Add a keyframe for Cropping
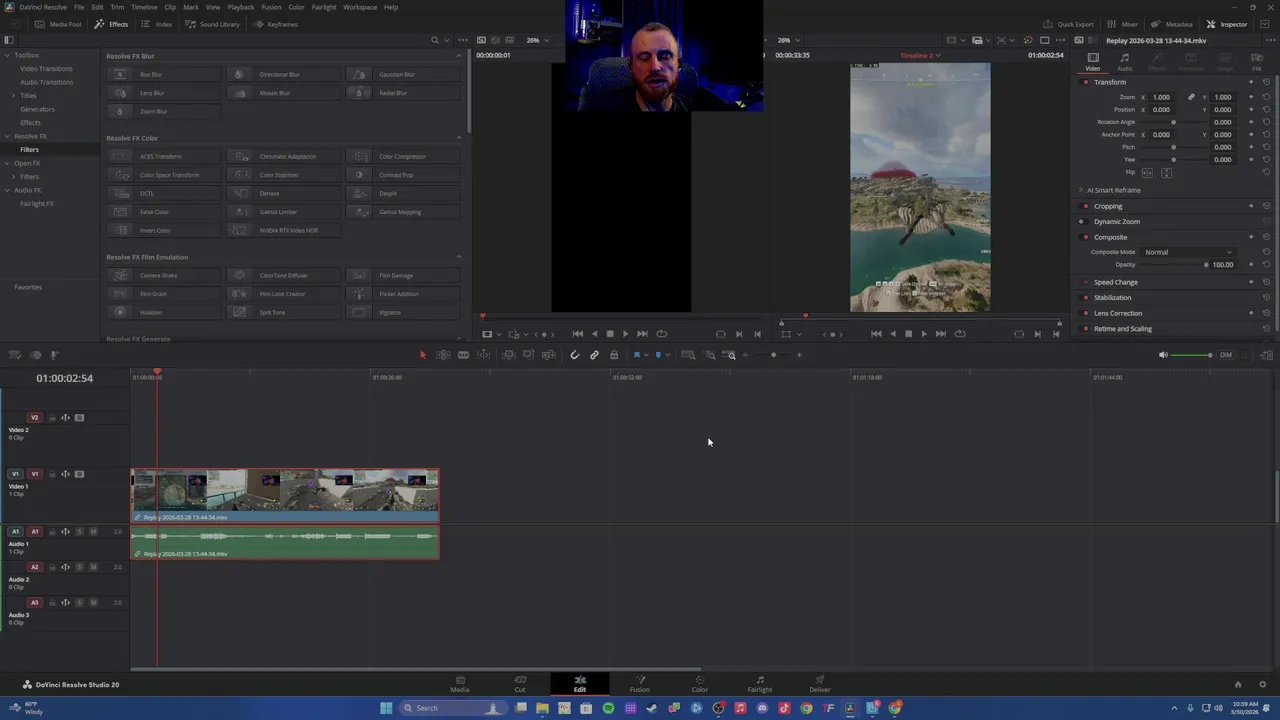1280x720 pixels. pos(1251,206)
